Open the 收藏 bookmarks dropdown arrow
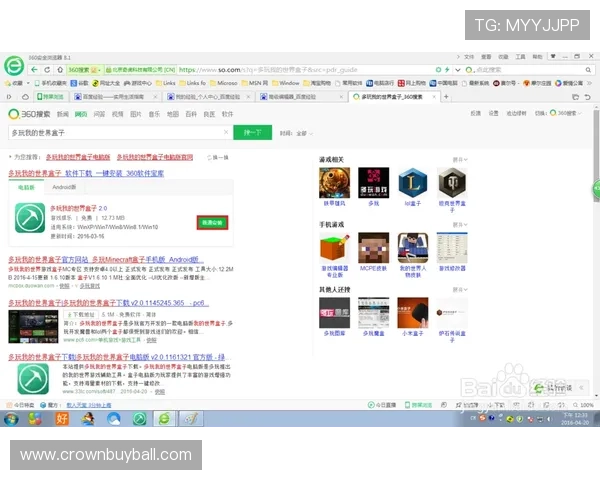 [x=28, y=83]
